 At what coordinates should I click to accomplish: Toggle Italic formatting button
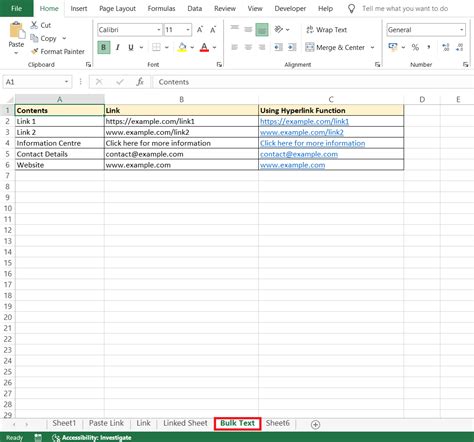pyautogui.click(x=117, y=47)
